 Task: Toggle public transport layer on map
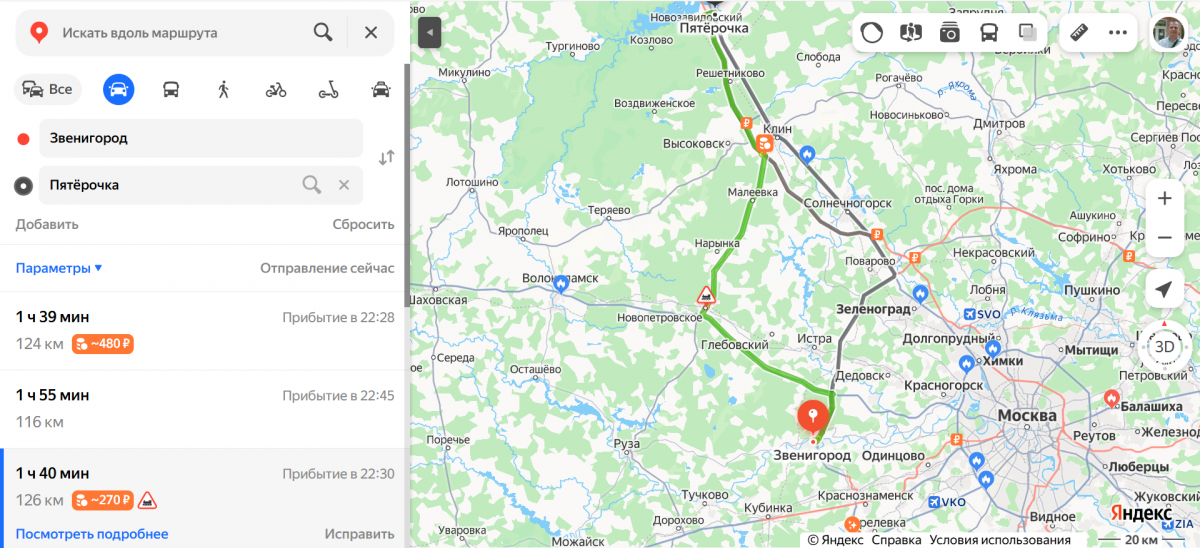[x=988, y=32]
